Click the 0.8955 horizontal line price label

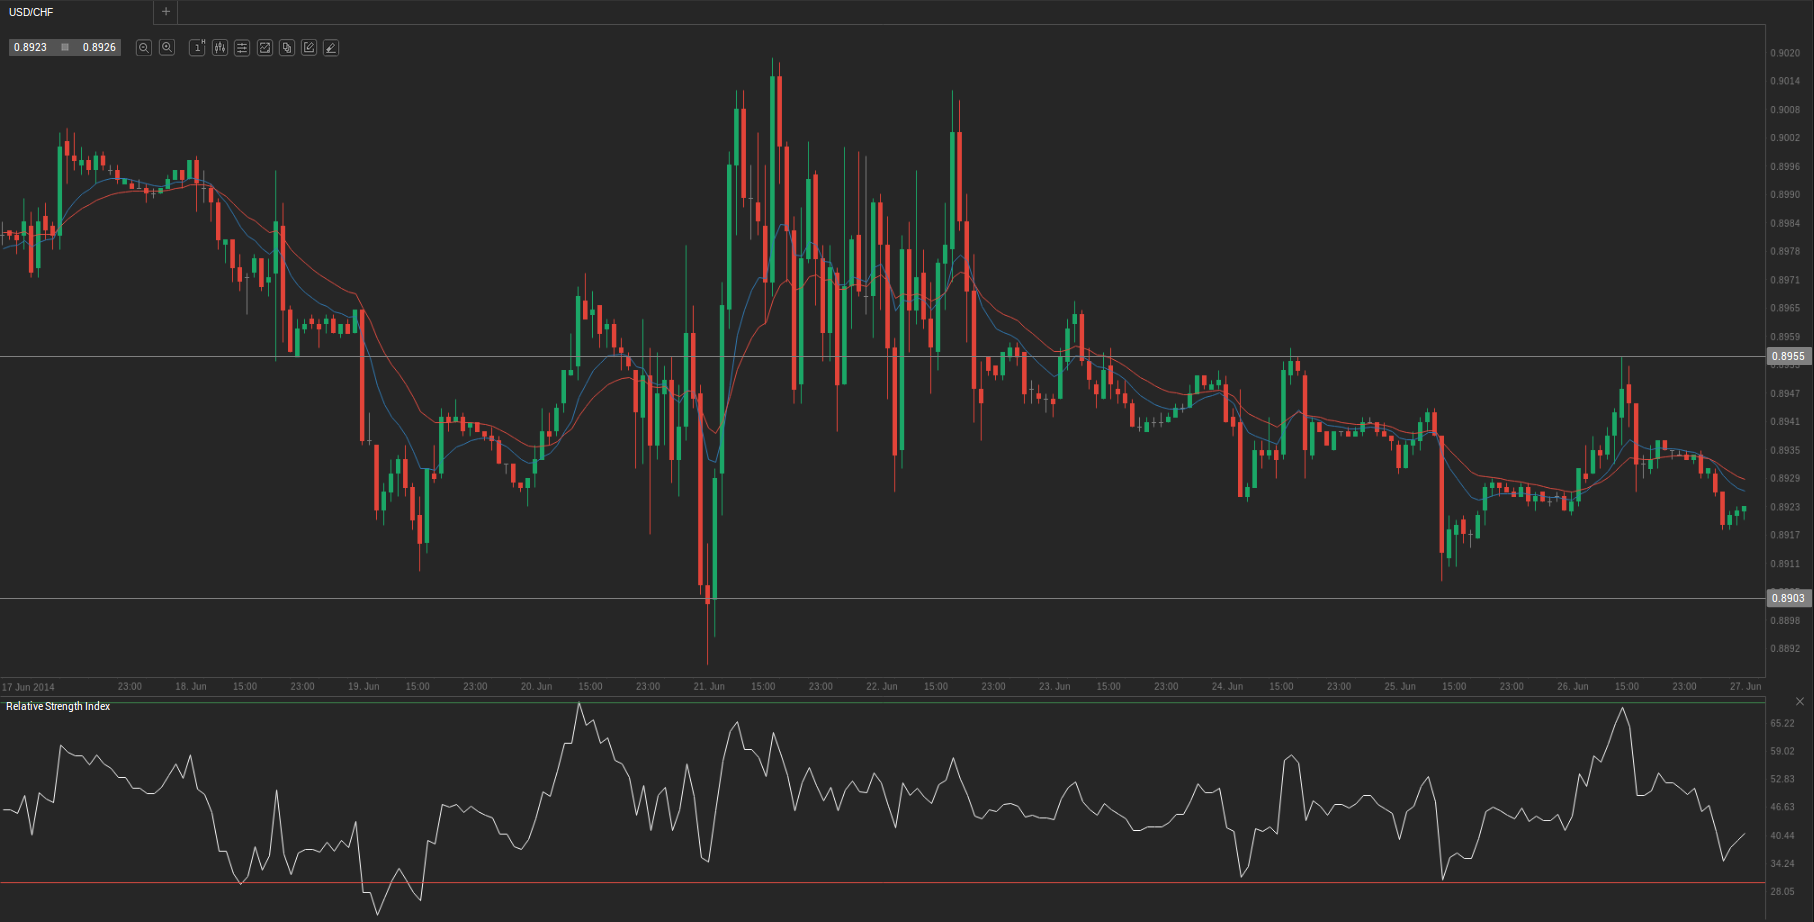click(x=1788, y=356)
